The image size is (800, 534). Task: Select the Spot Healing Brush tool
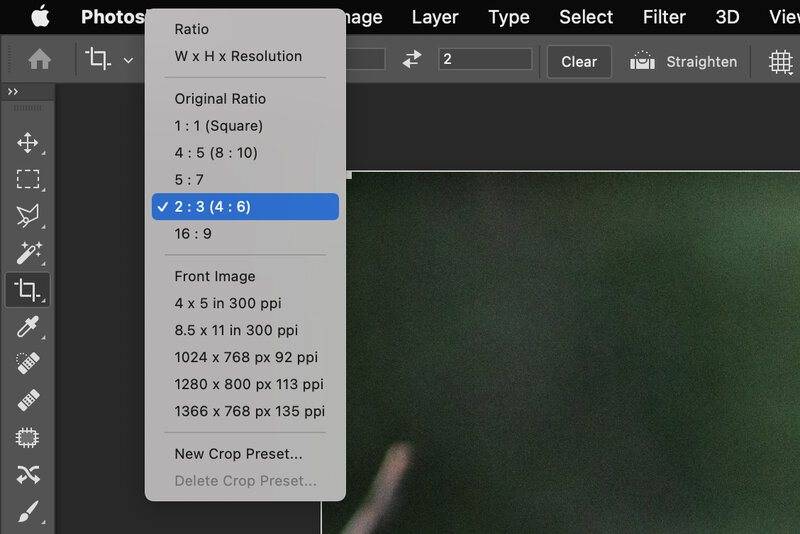coord(28,363)
